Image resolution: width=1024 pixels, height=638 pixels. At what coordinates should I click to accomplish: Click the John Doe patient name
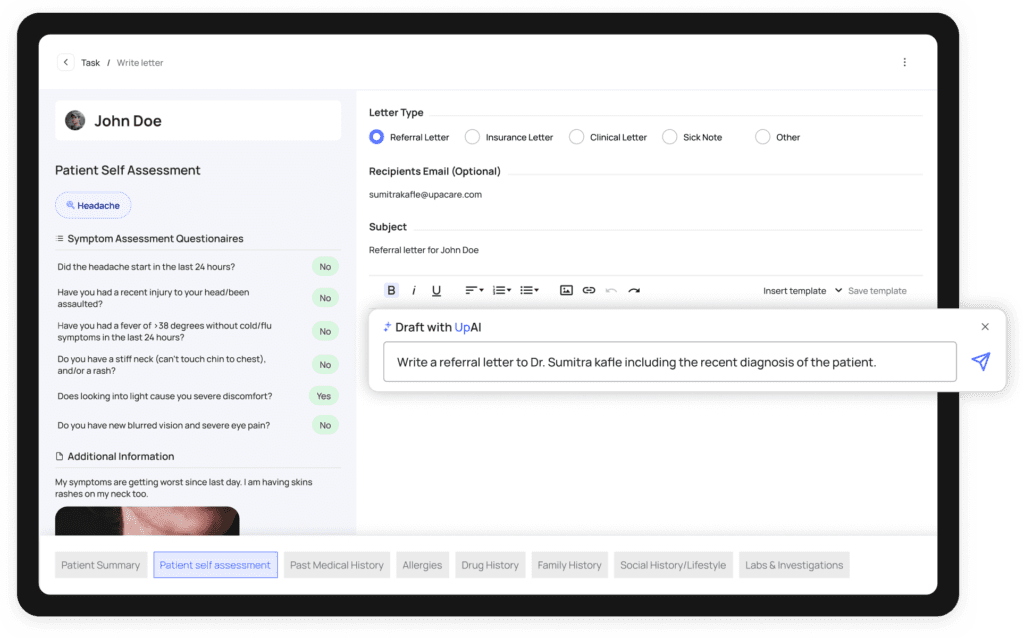point(128,121)
